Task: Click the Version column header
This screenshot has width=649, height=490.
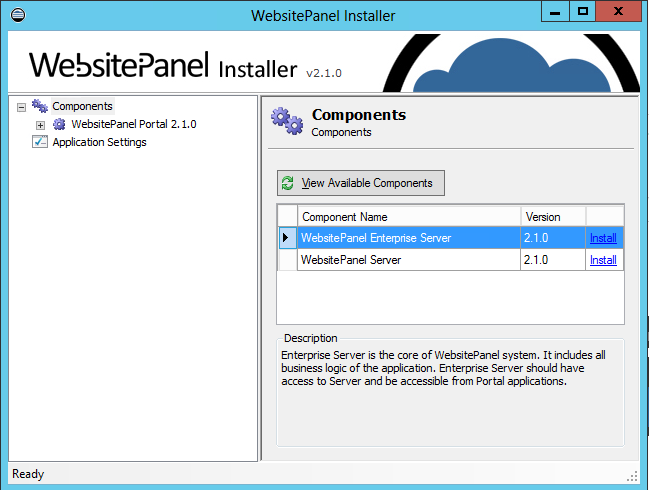Action: (553, 216)
